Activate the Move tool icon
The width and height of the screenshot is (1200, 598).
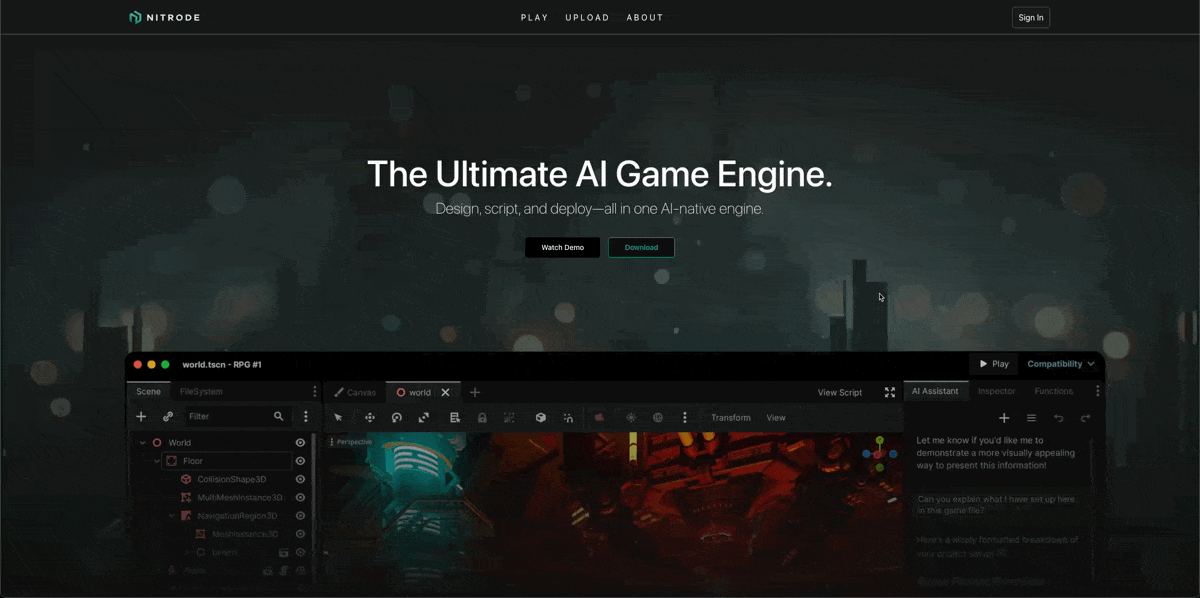(370, 418)
